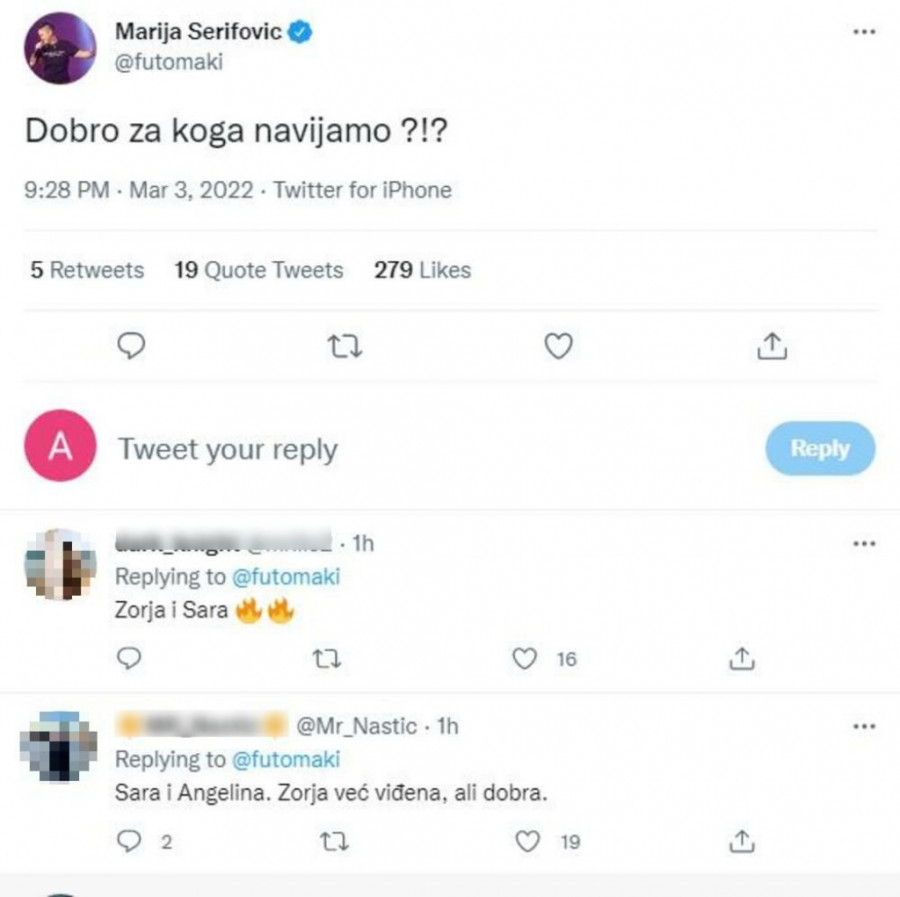The width and height of the screenshot is (900, 897).
Task: Open more options on 'Zorja i Sara' reply
Action: click(863, 543)
